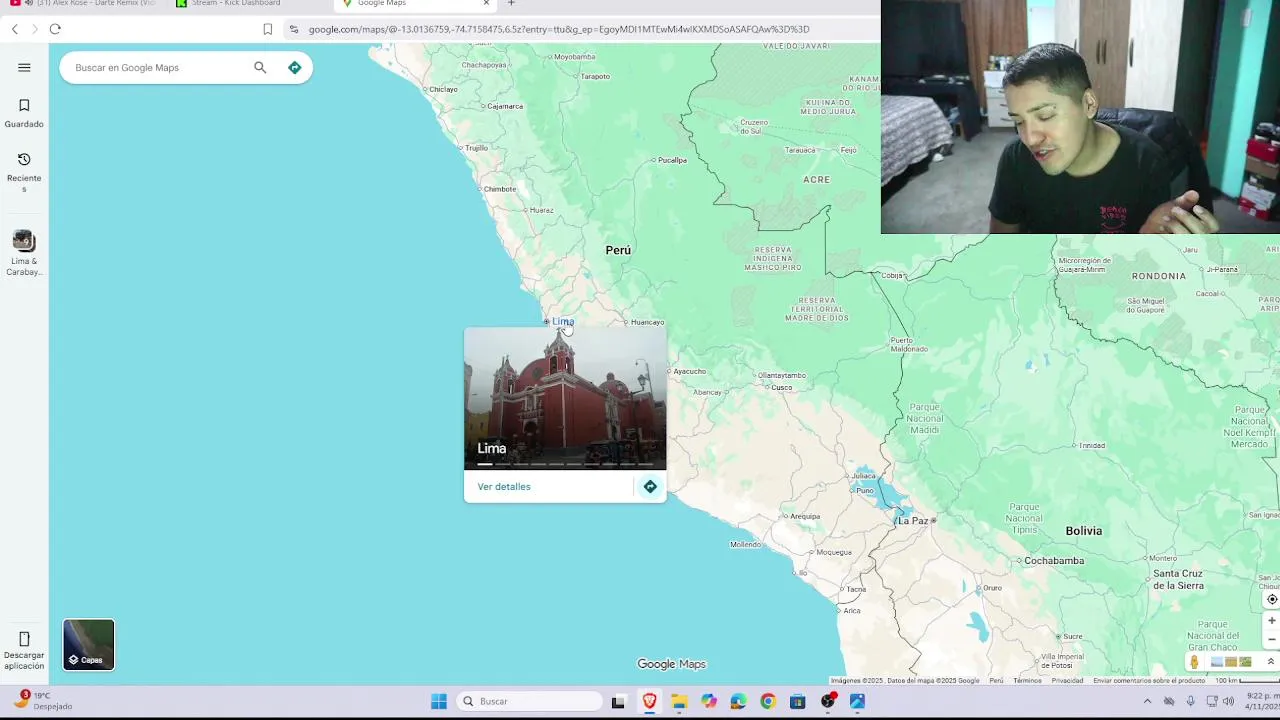The height and width of the screenshot is (720, 1280).
Task: Open Task View on the taskbar
Action: 618,701
